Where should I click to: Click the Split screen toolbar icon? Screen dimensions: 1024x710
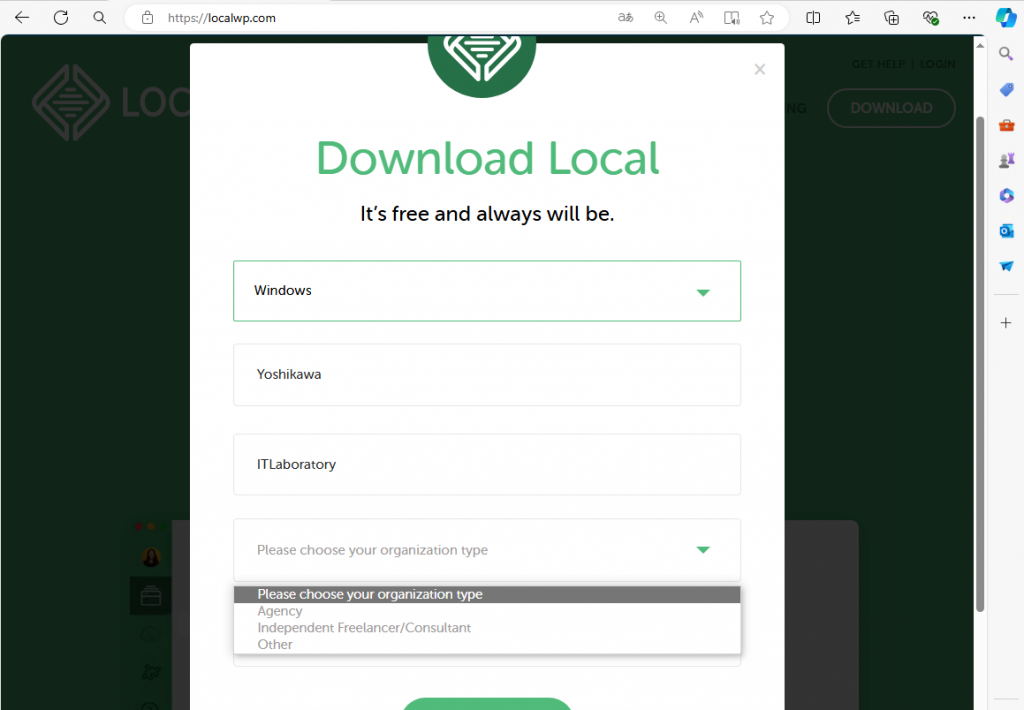pos(813,18)
